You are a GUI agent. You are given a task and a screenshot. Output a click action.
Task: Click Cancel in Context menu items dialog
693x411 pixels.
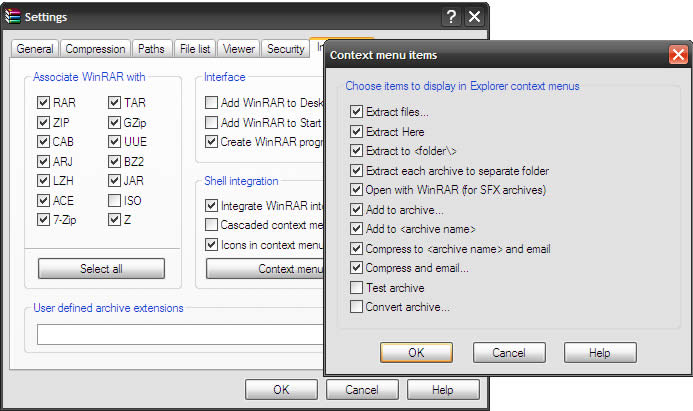[509, 353]
